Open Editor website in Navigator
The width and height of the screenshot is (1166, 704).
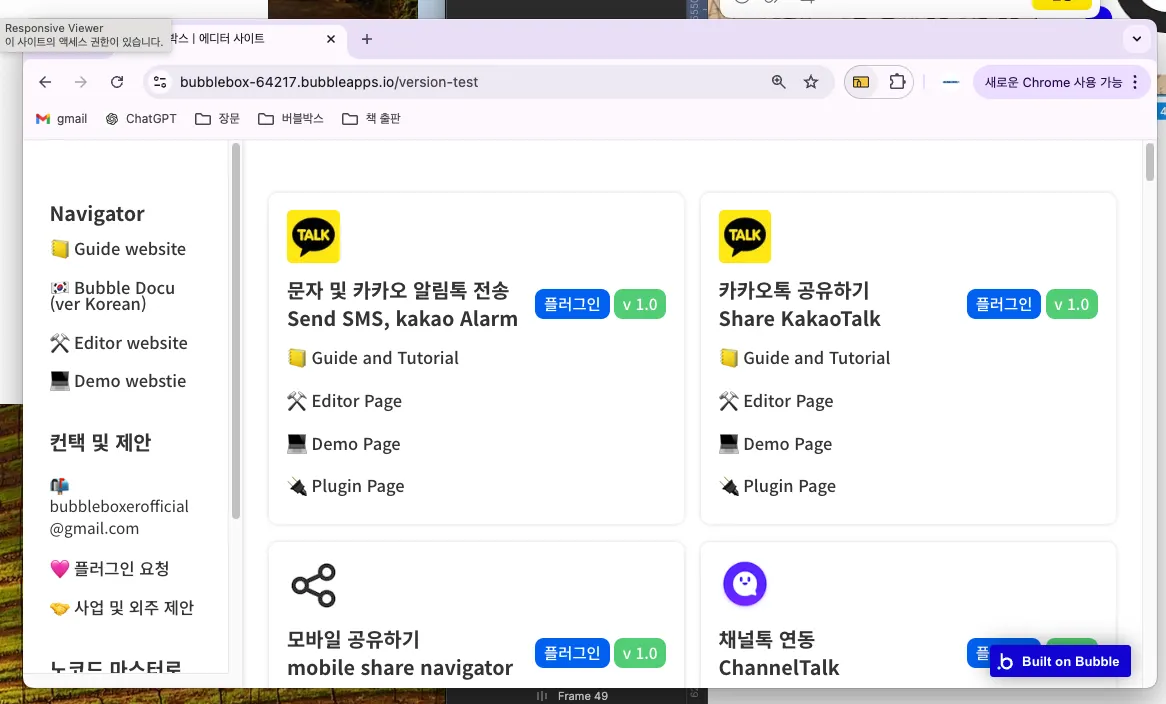coord(118,343)
